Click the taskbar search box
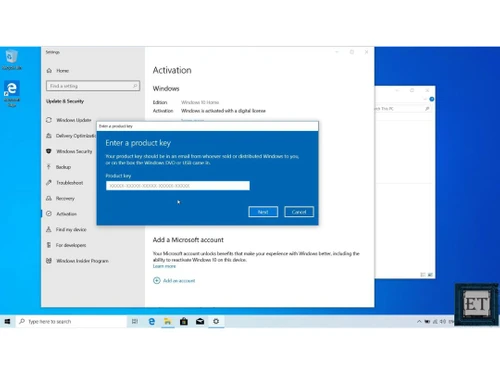This screenshot has width=500, height=375. click(x=71, y=321)
